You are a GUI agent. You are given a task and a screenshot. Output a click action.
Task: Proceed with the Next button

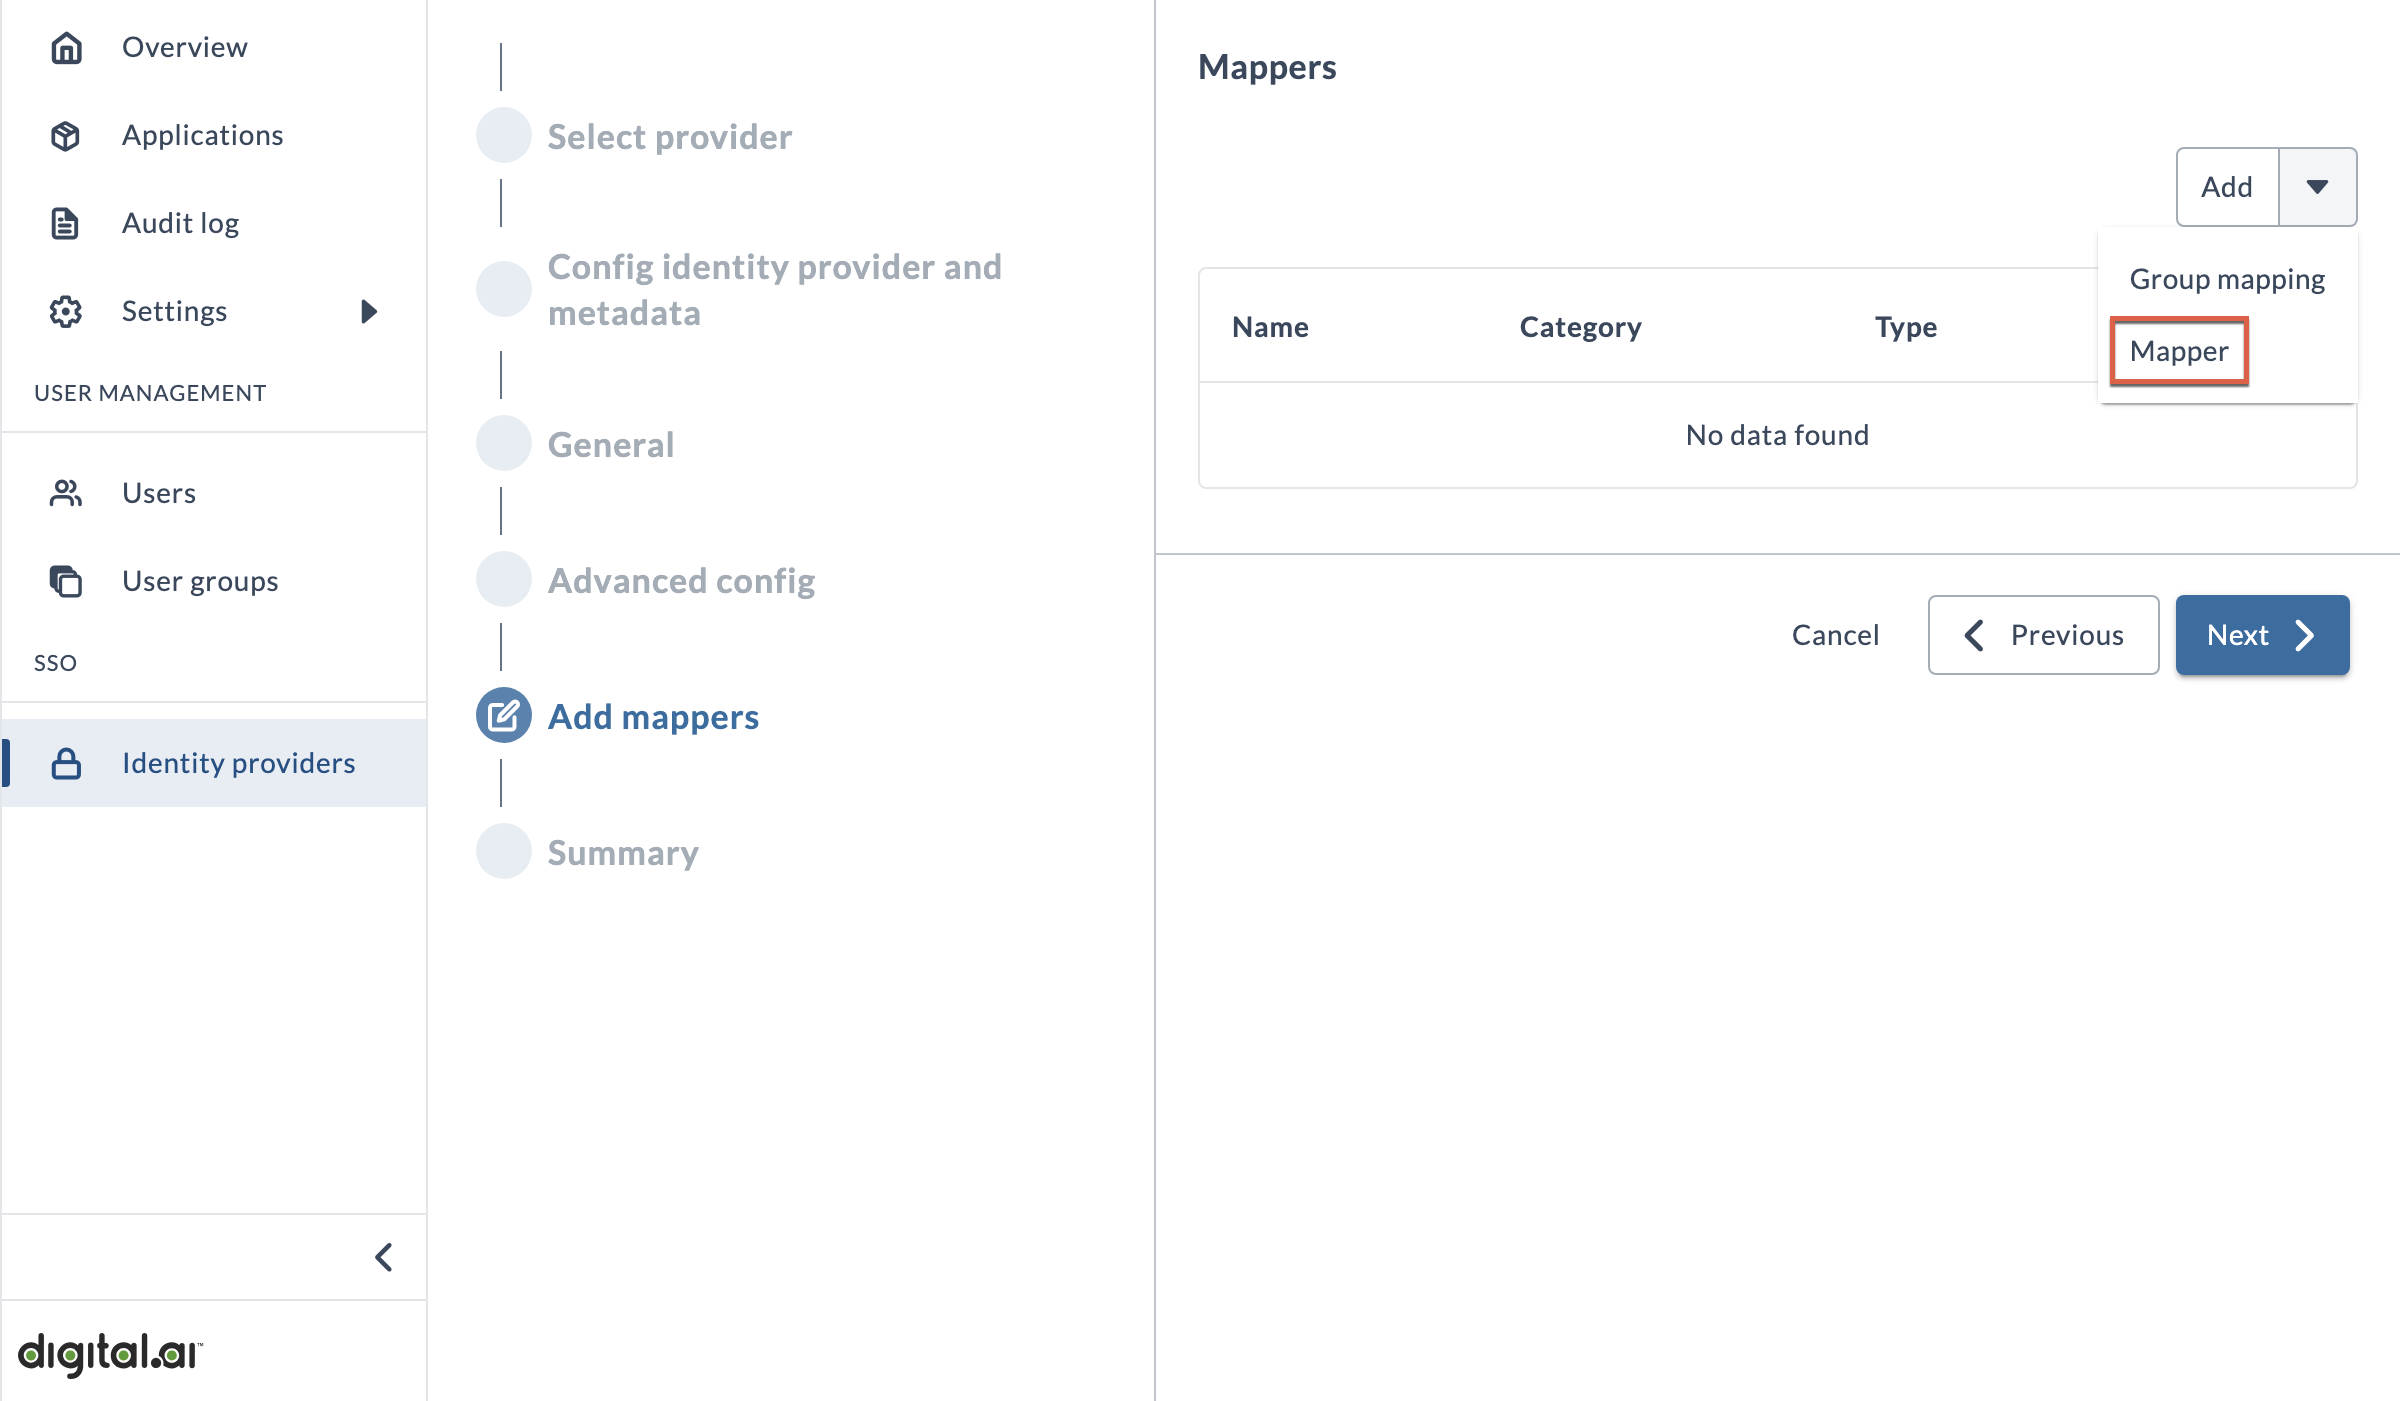click(x=2262, y=635)
